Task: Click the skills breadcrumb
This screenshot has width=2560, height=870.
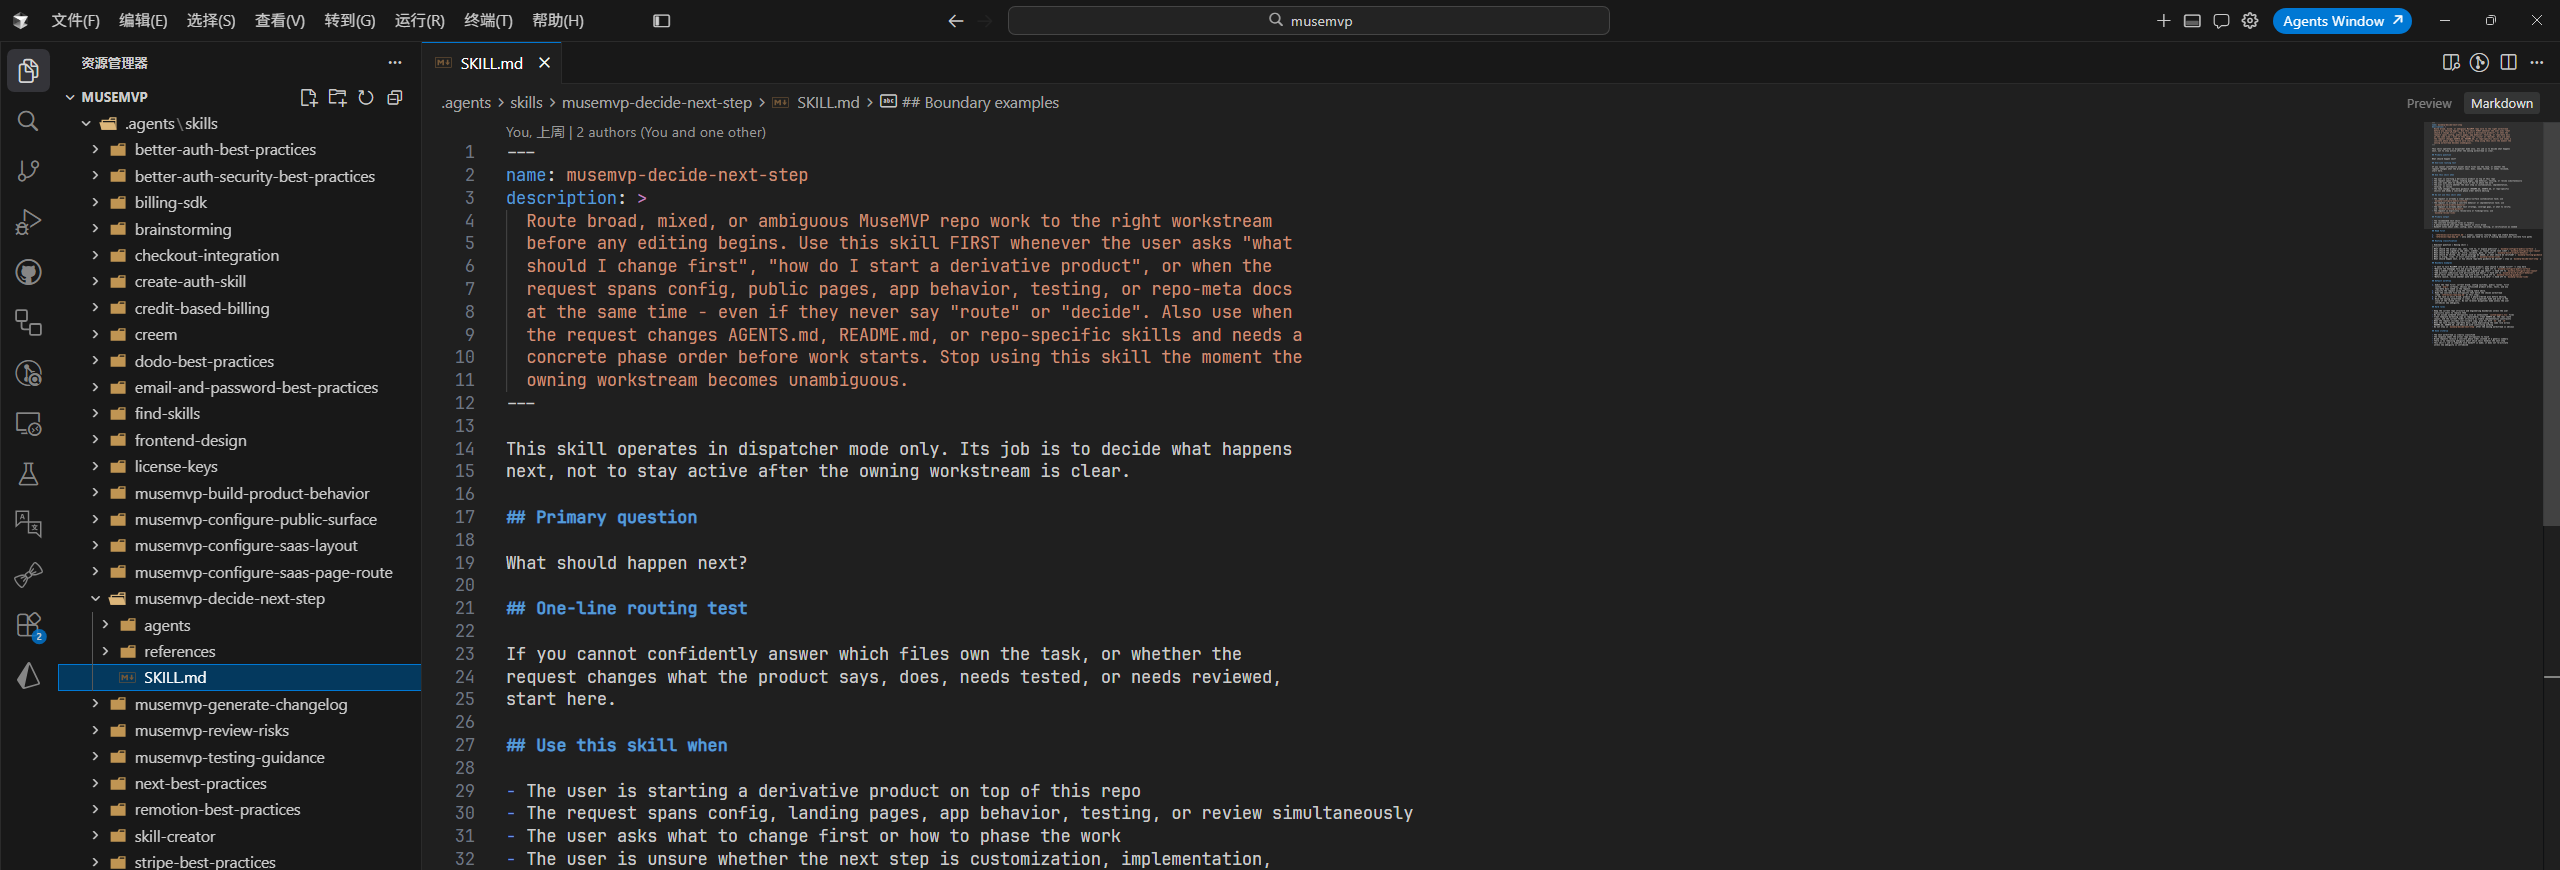Action: tap(526, 103)
